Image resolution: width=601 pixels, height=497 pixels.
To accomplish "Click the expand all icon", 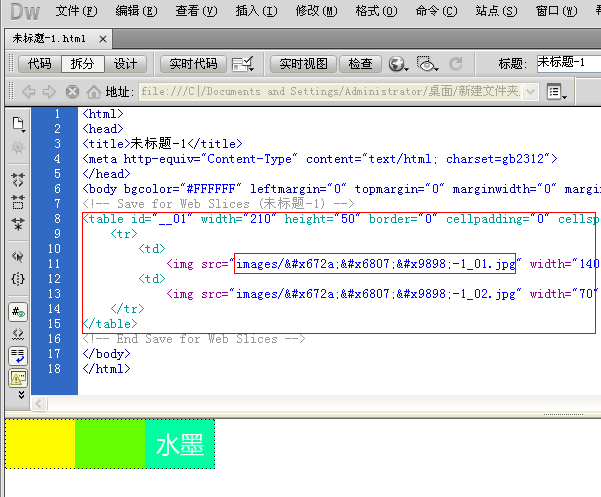I will click(x=18, y=224).
